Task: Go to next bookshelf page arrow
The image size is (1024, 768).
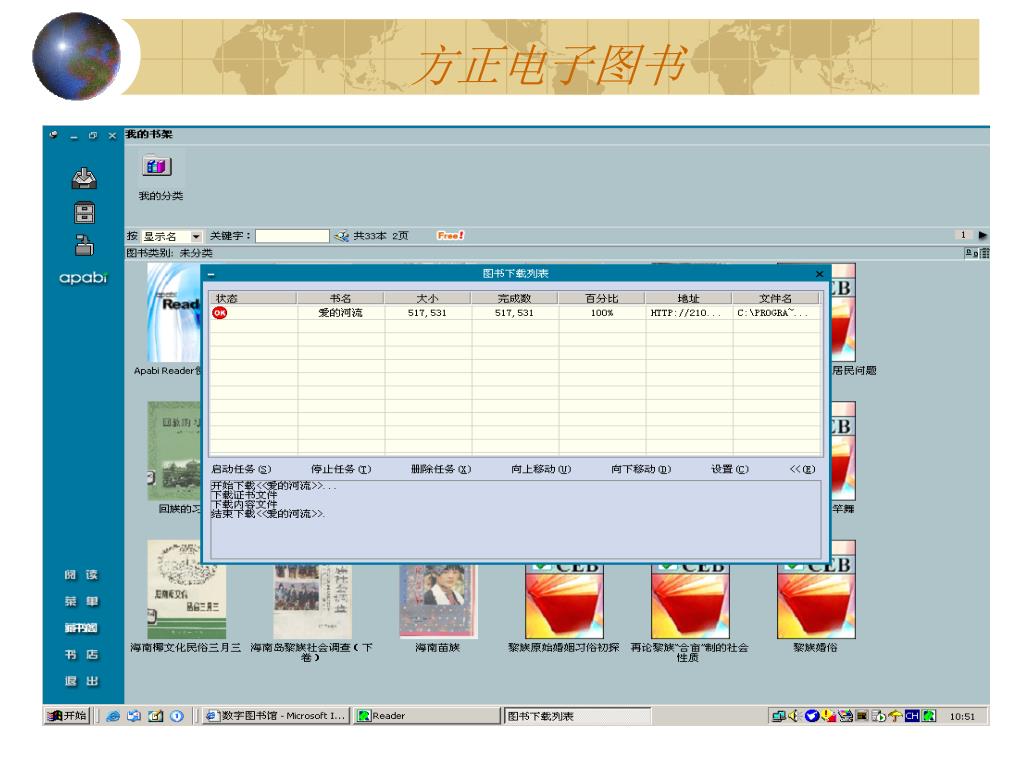Action: (x=983, y=235)
